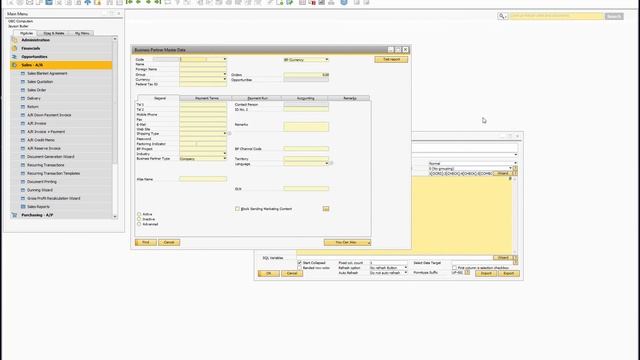
Task: Tick Block Sending Marketing Content checkbox
Action: [237, 209]
